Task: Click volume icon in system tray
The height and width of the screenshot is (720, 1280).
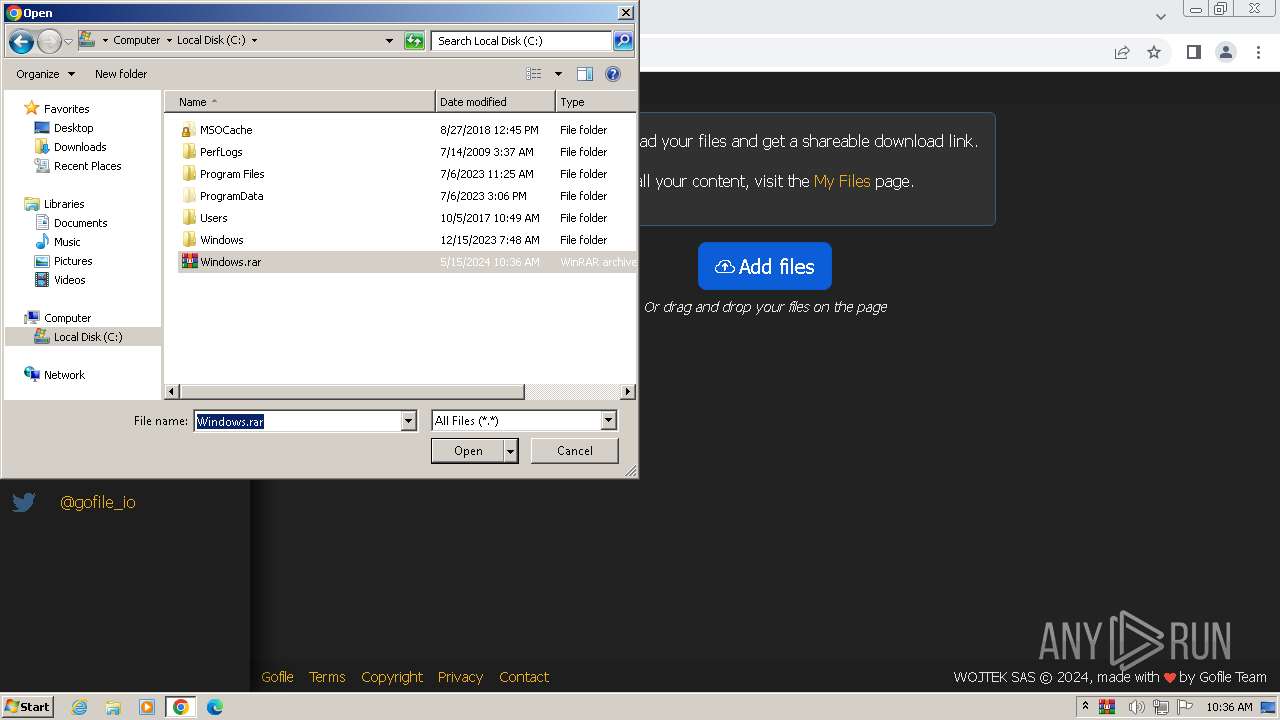Action: [1136, 707]
